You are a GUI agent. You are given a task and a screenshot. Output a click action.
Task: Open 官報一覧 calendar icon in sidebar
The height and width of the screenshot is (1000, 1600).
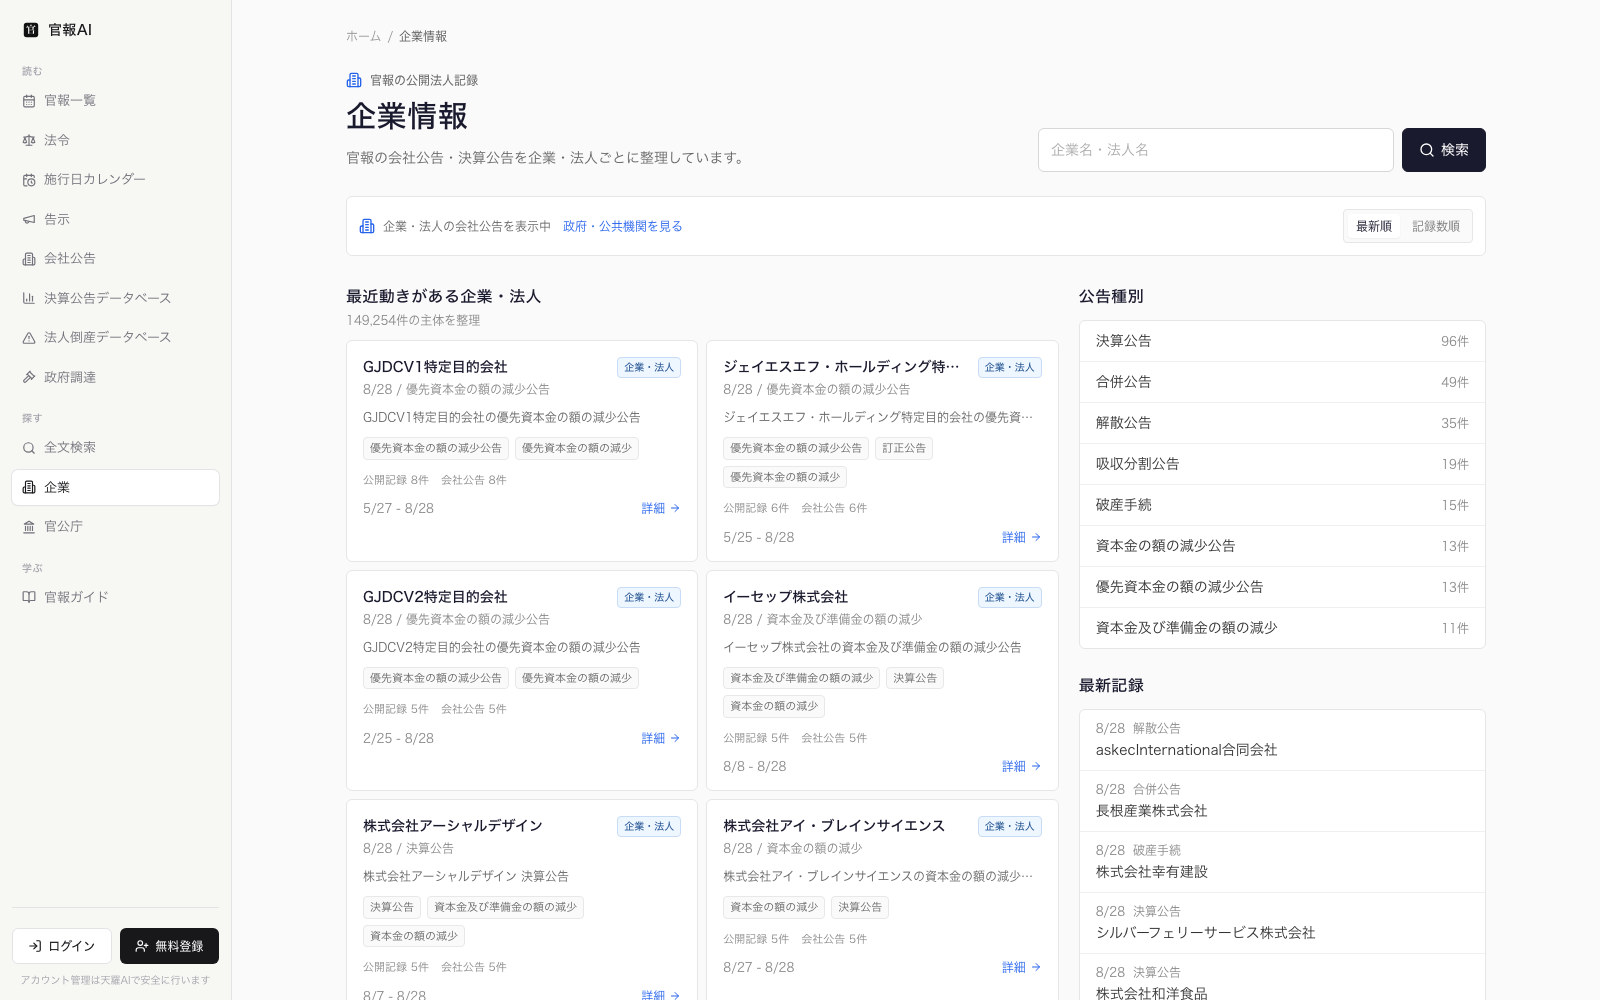(29, 101)
